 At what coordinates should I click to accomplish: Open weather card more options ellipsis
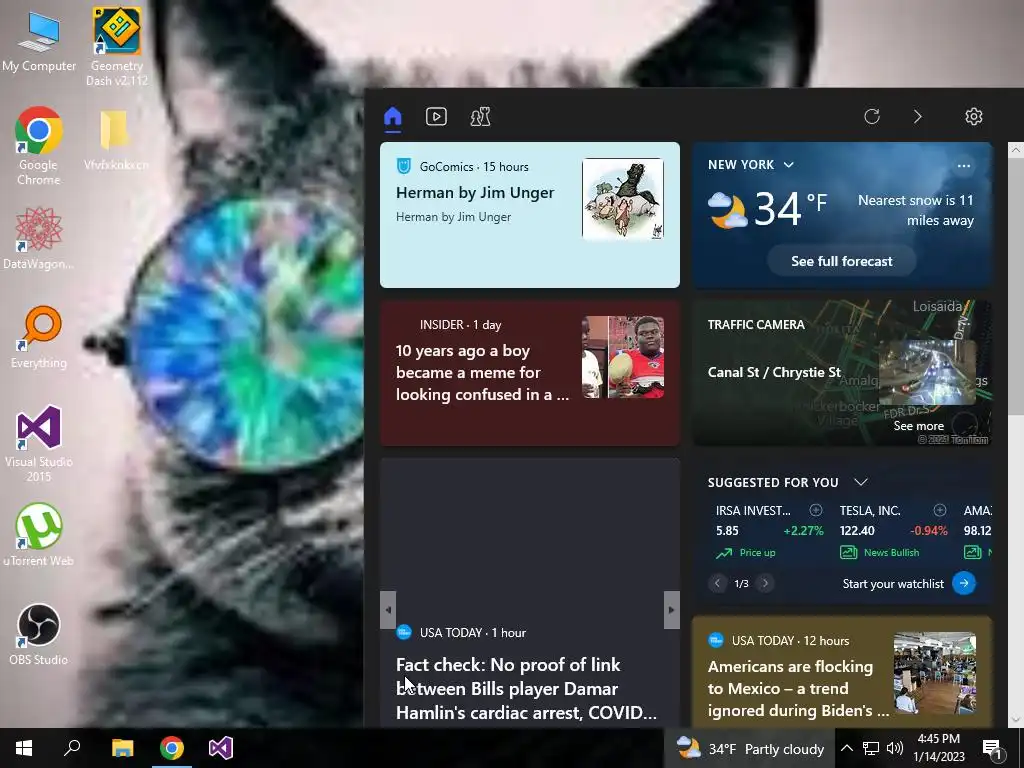tap(963, 166)
